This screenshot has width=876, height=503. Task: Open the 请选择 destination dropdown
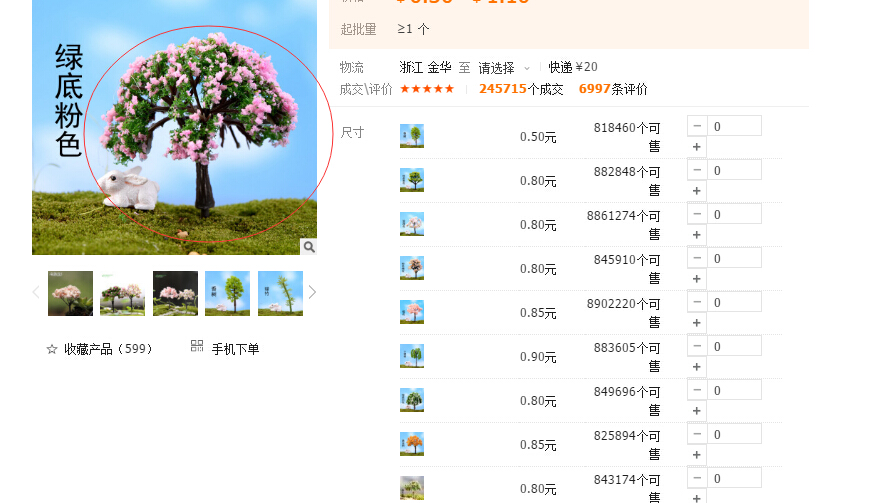504,68
